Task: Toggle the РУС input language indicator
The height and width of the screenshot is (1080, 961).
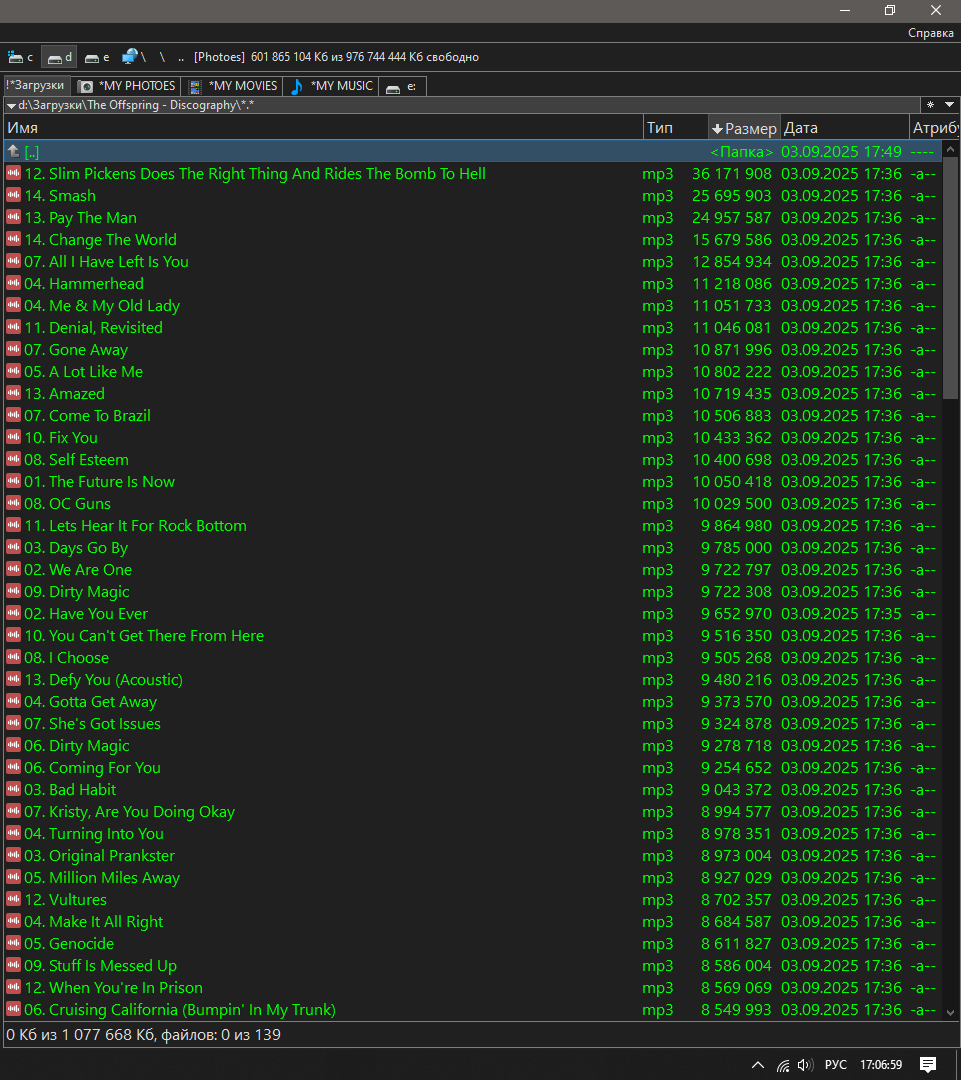Action: tap(836, 1065)
